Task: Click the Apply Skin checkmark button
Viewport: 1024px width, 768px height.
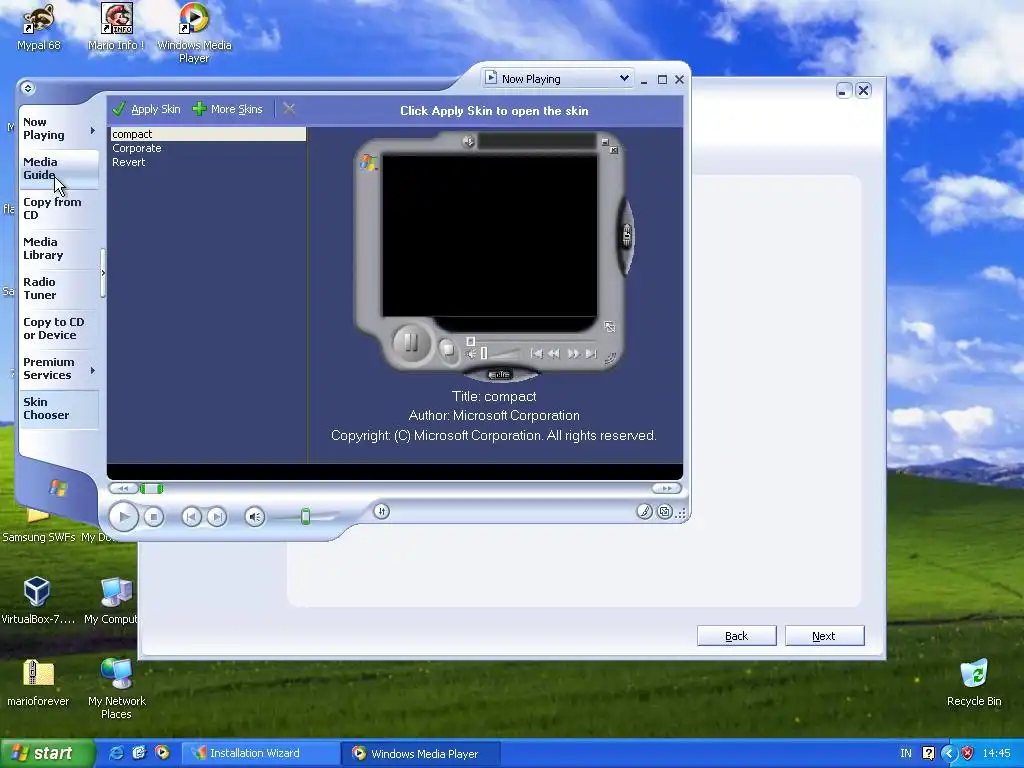Action: 146,109
